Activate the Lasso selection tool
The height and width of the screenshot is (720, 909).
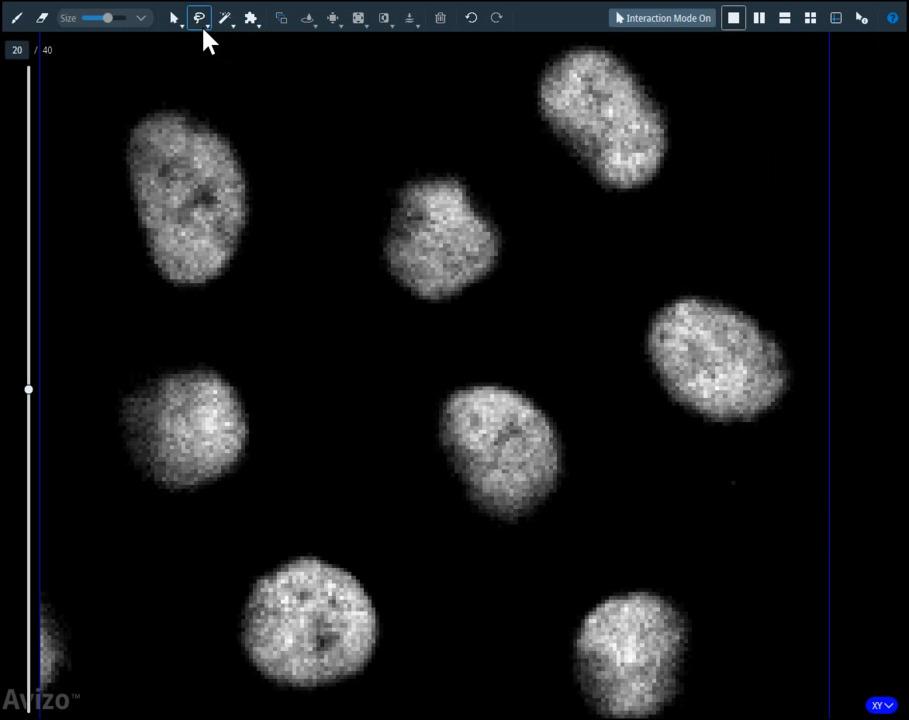pyautogui.click(x=199, y=18)
